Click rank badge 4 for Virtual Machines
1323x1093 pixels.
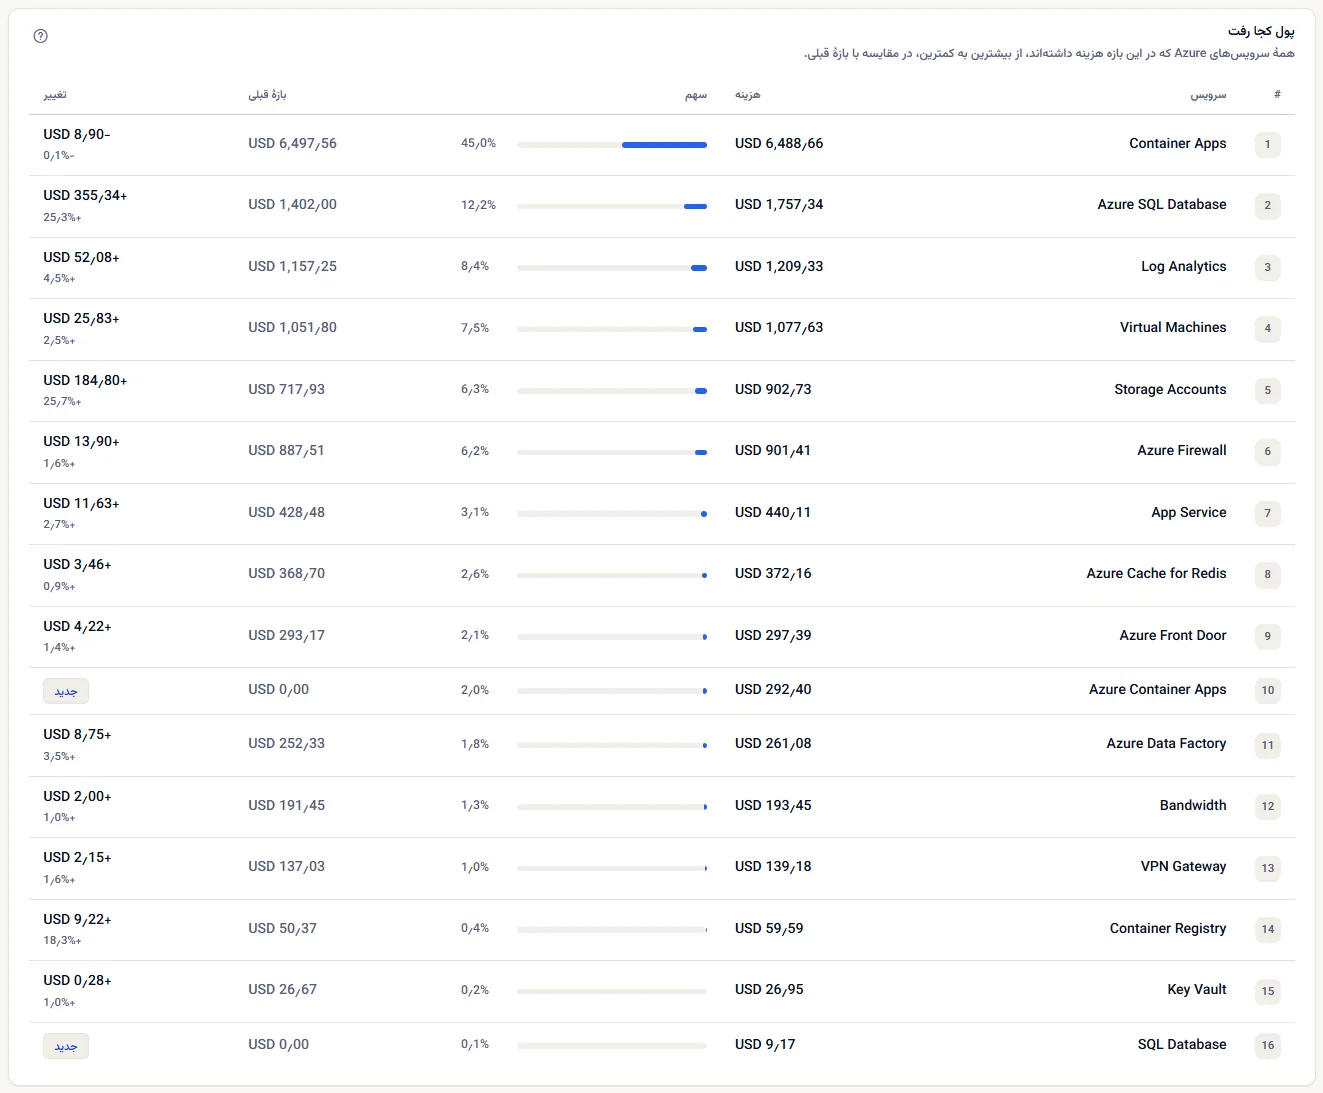pyautogui.click(x=1267, y=328)
